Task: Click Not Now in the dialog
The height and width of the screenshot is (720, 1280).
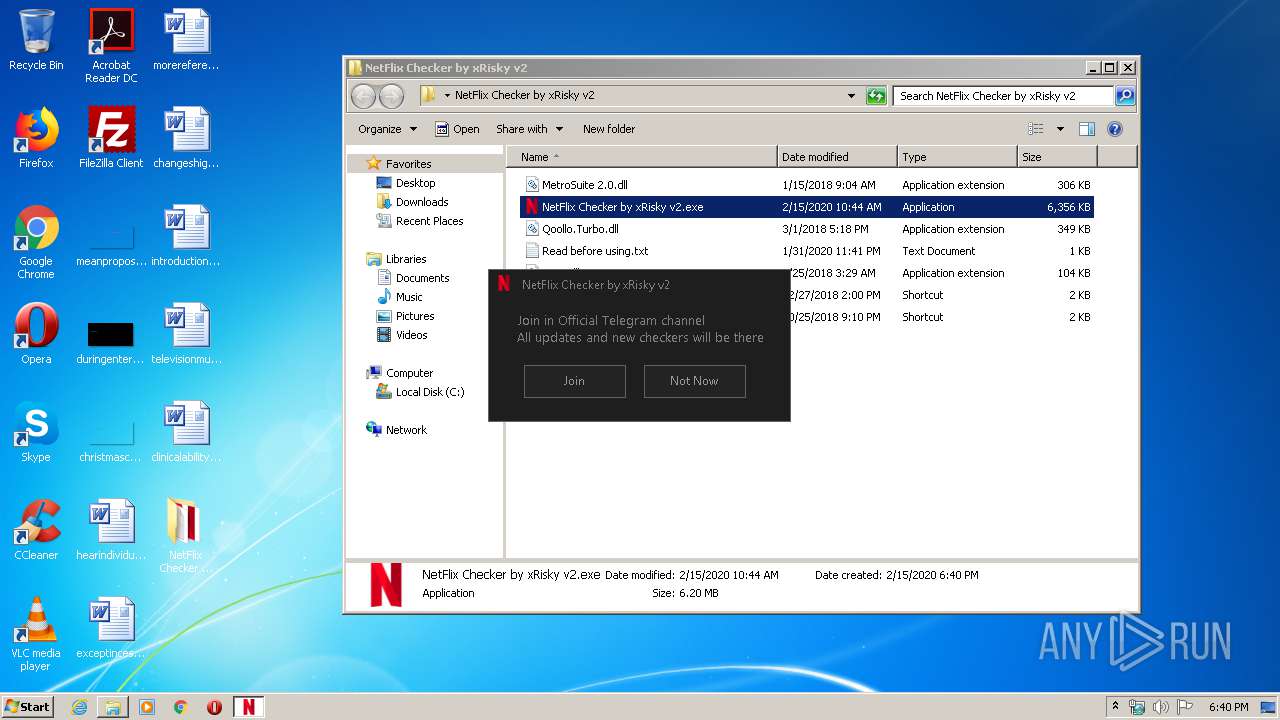Action: click(694, 381)
